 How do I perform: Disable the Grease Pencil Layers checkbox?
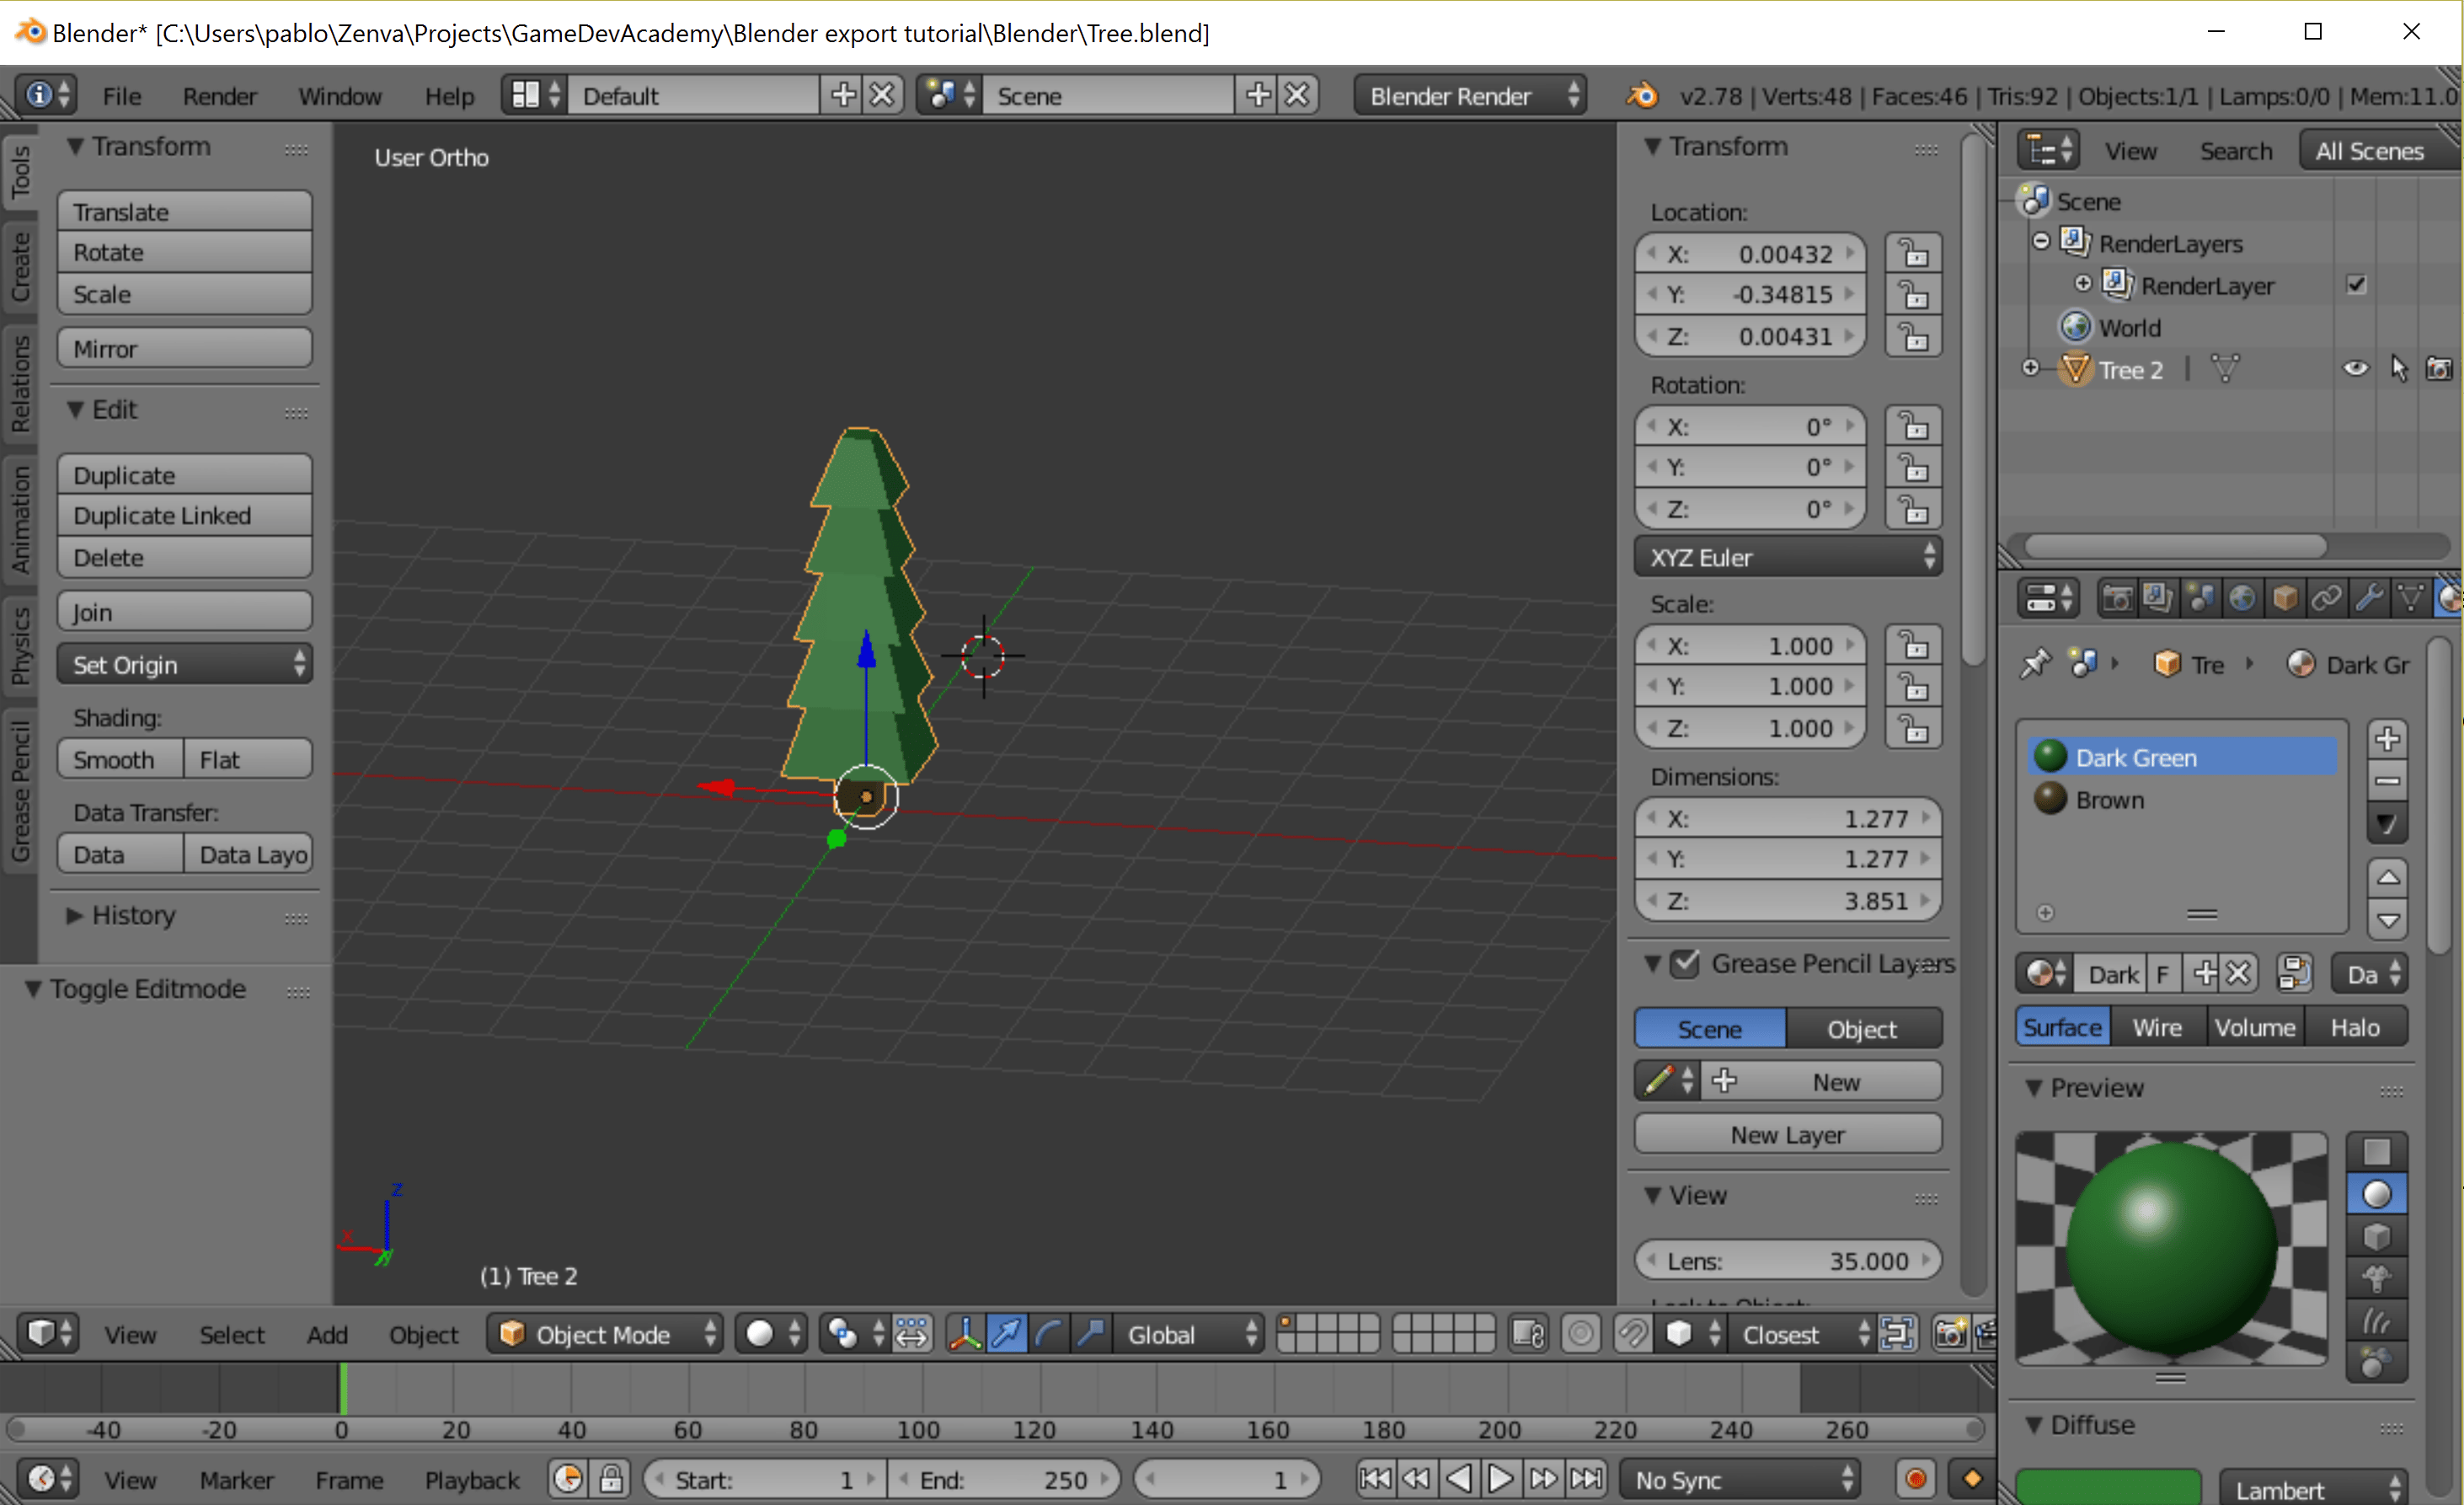coord(1687,963)
